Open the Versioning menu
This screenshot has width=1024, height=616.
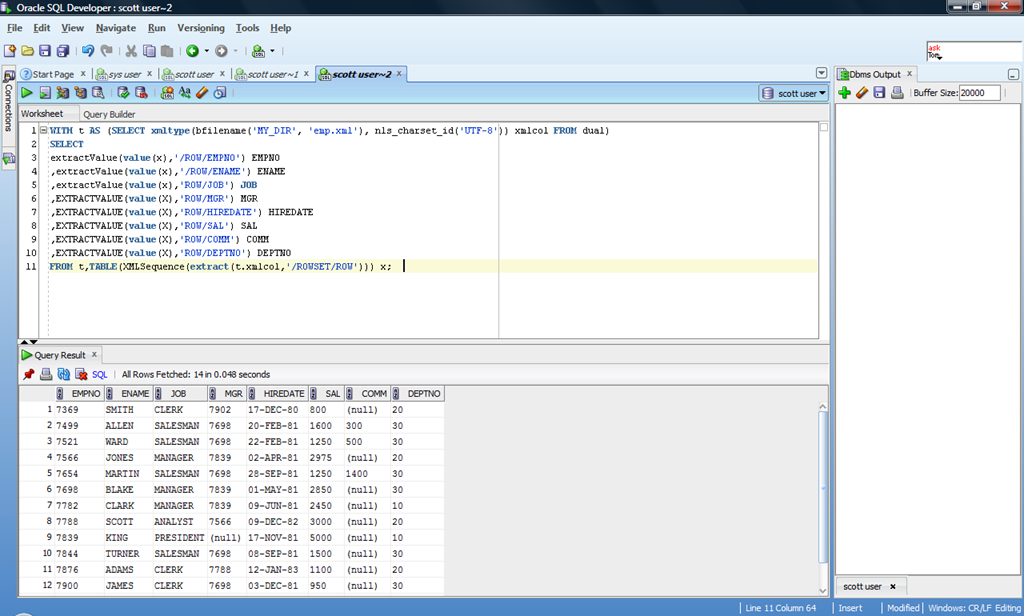[200, 28]
